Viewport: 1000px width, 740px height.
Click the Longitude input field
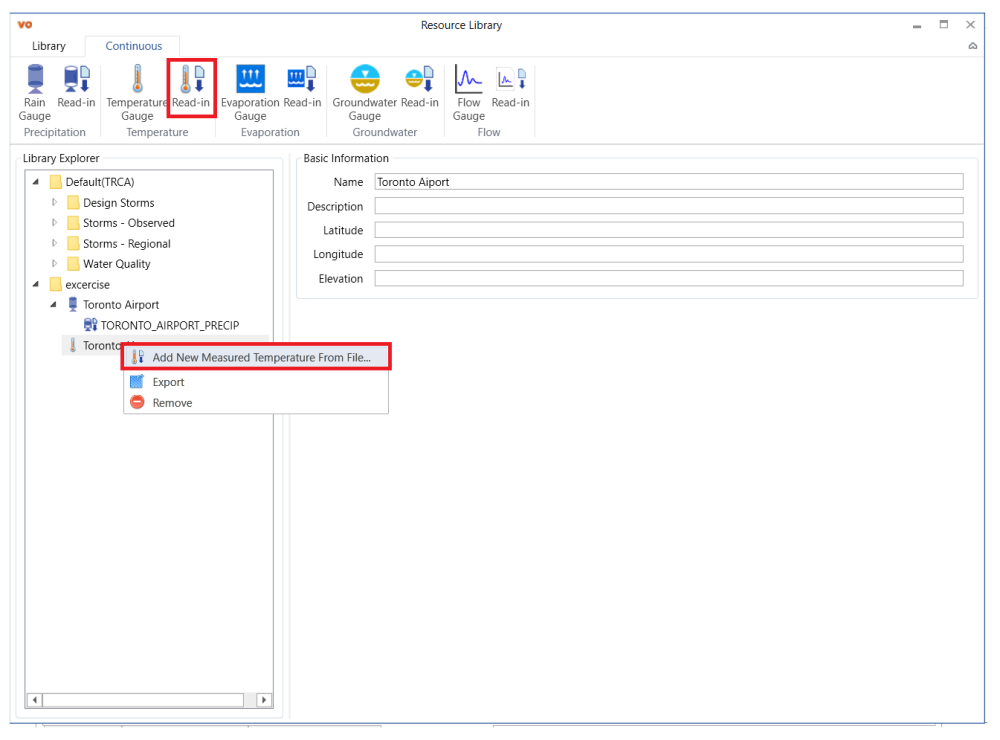[668, 254]
